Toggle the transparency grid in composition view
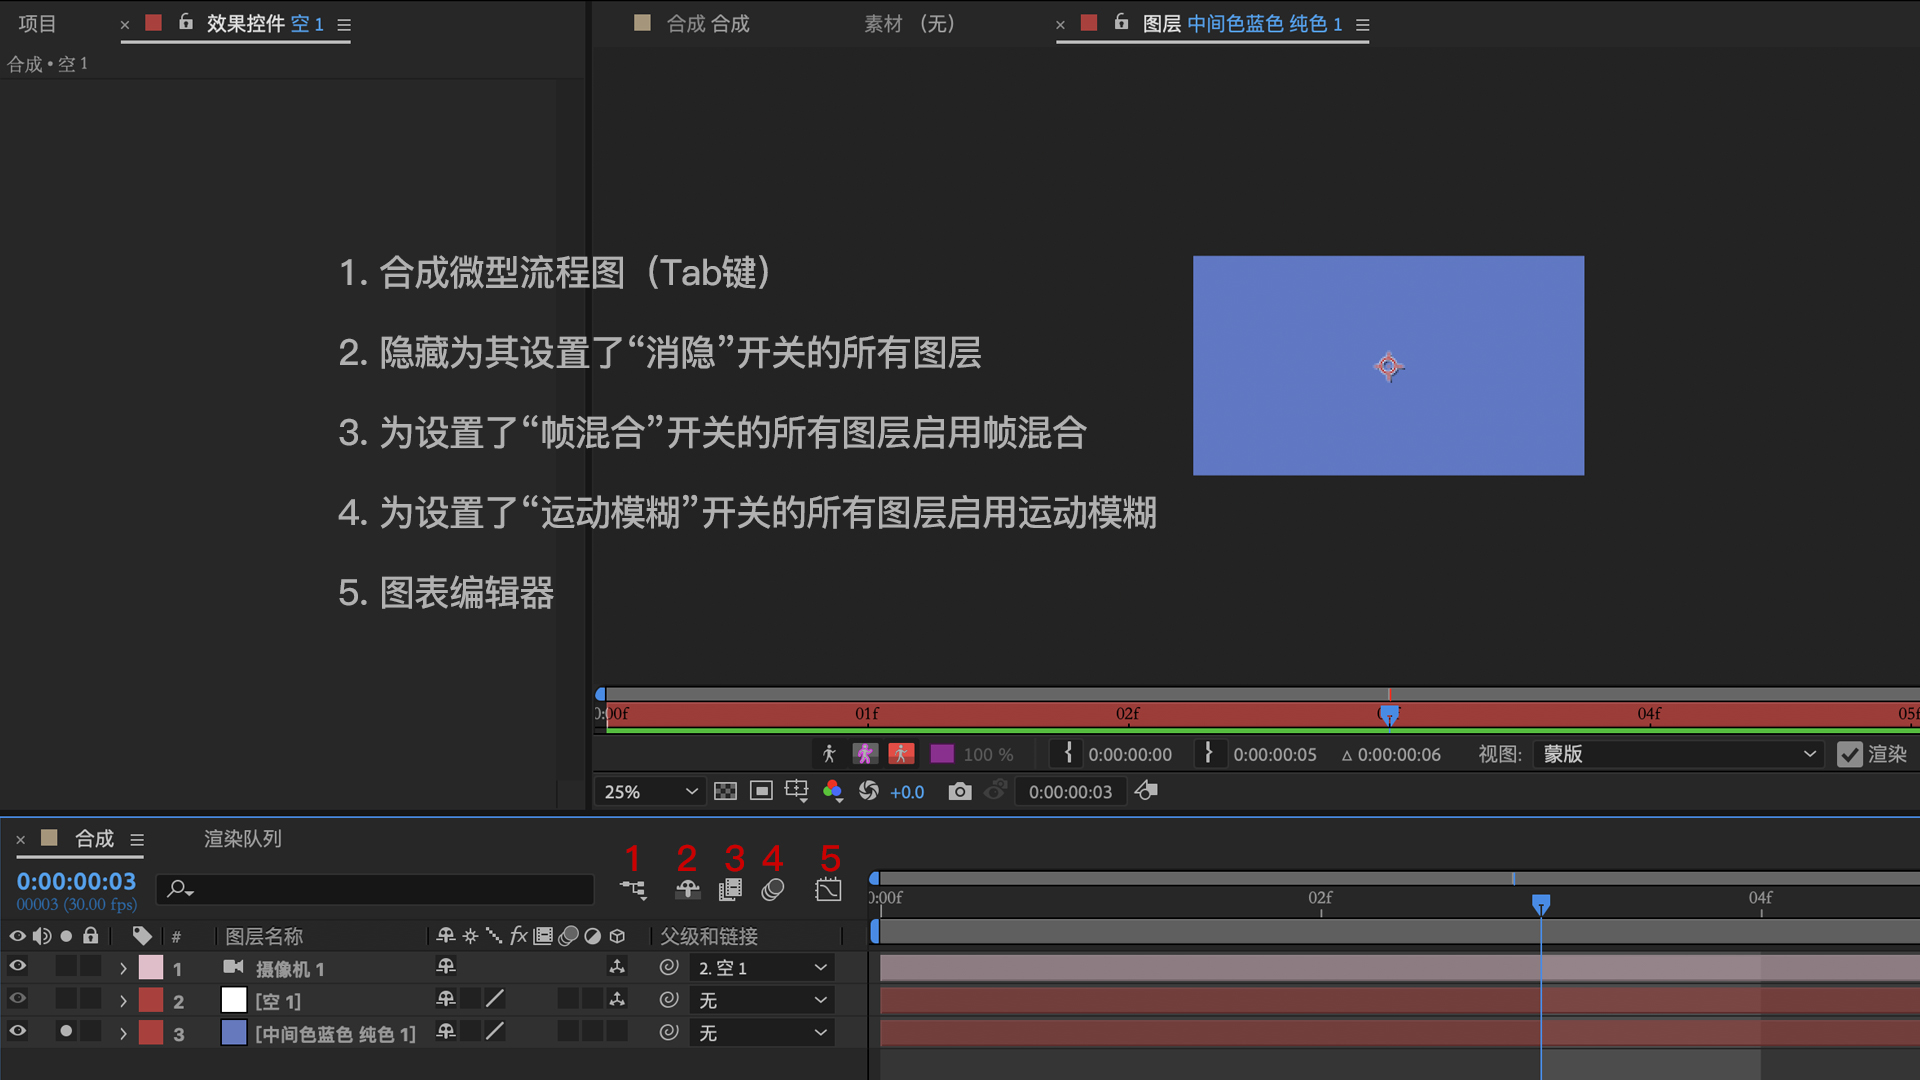Image resolution: width=1920 pixels, height=1080 pixels. click(725, 791)
